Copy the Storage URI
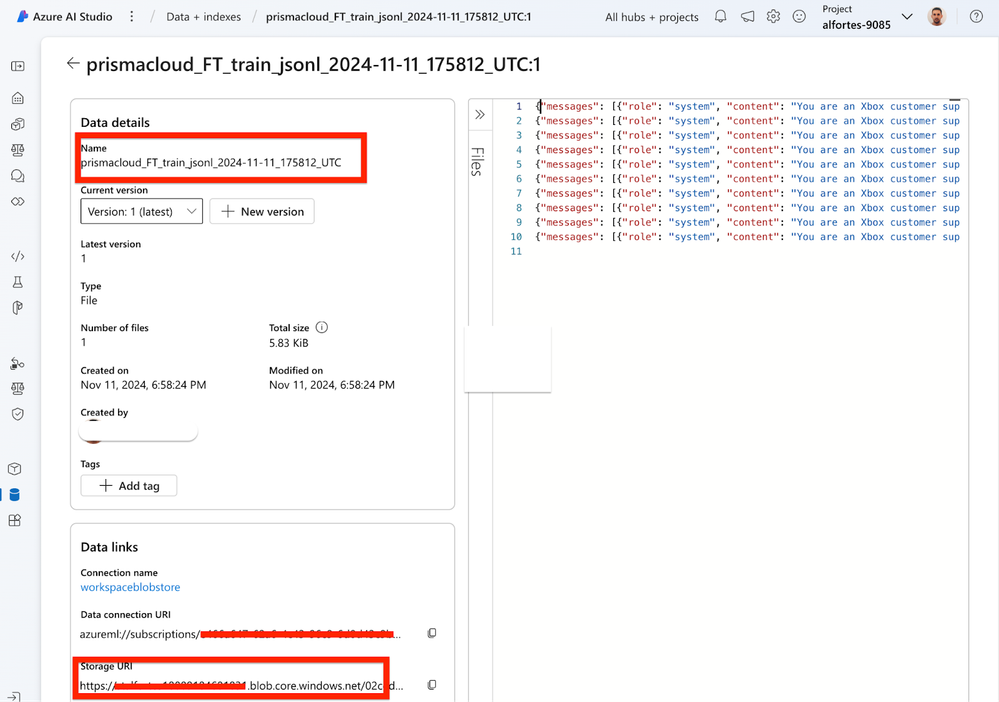Viewport: 999px width, 702px height. click(432, 685)
